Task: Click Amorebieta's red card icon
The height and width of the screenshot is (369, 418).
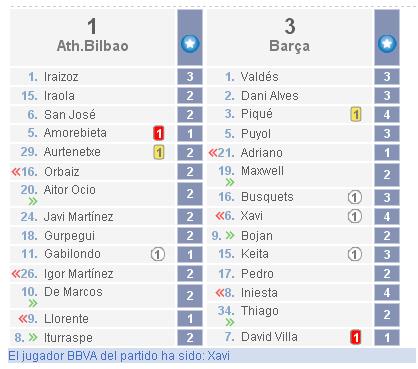Action: 159,133
